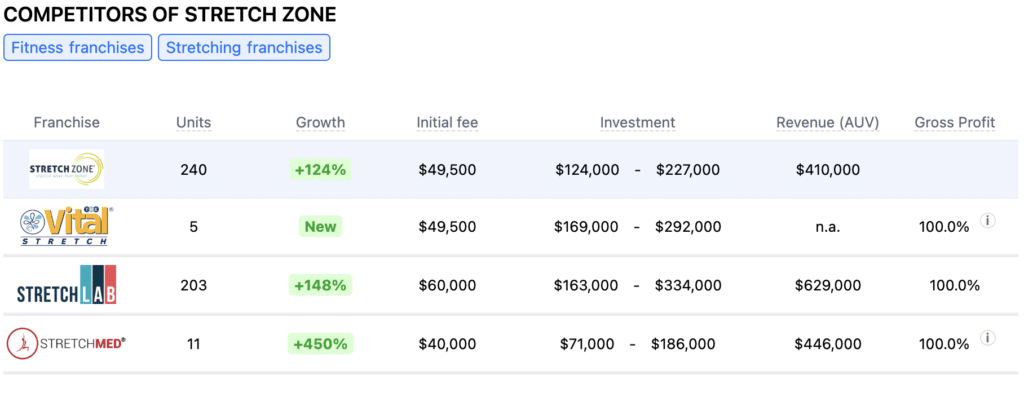Click the Revenue (AUV) column header

(x=827, y=123)
